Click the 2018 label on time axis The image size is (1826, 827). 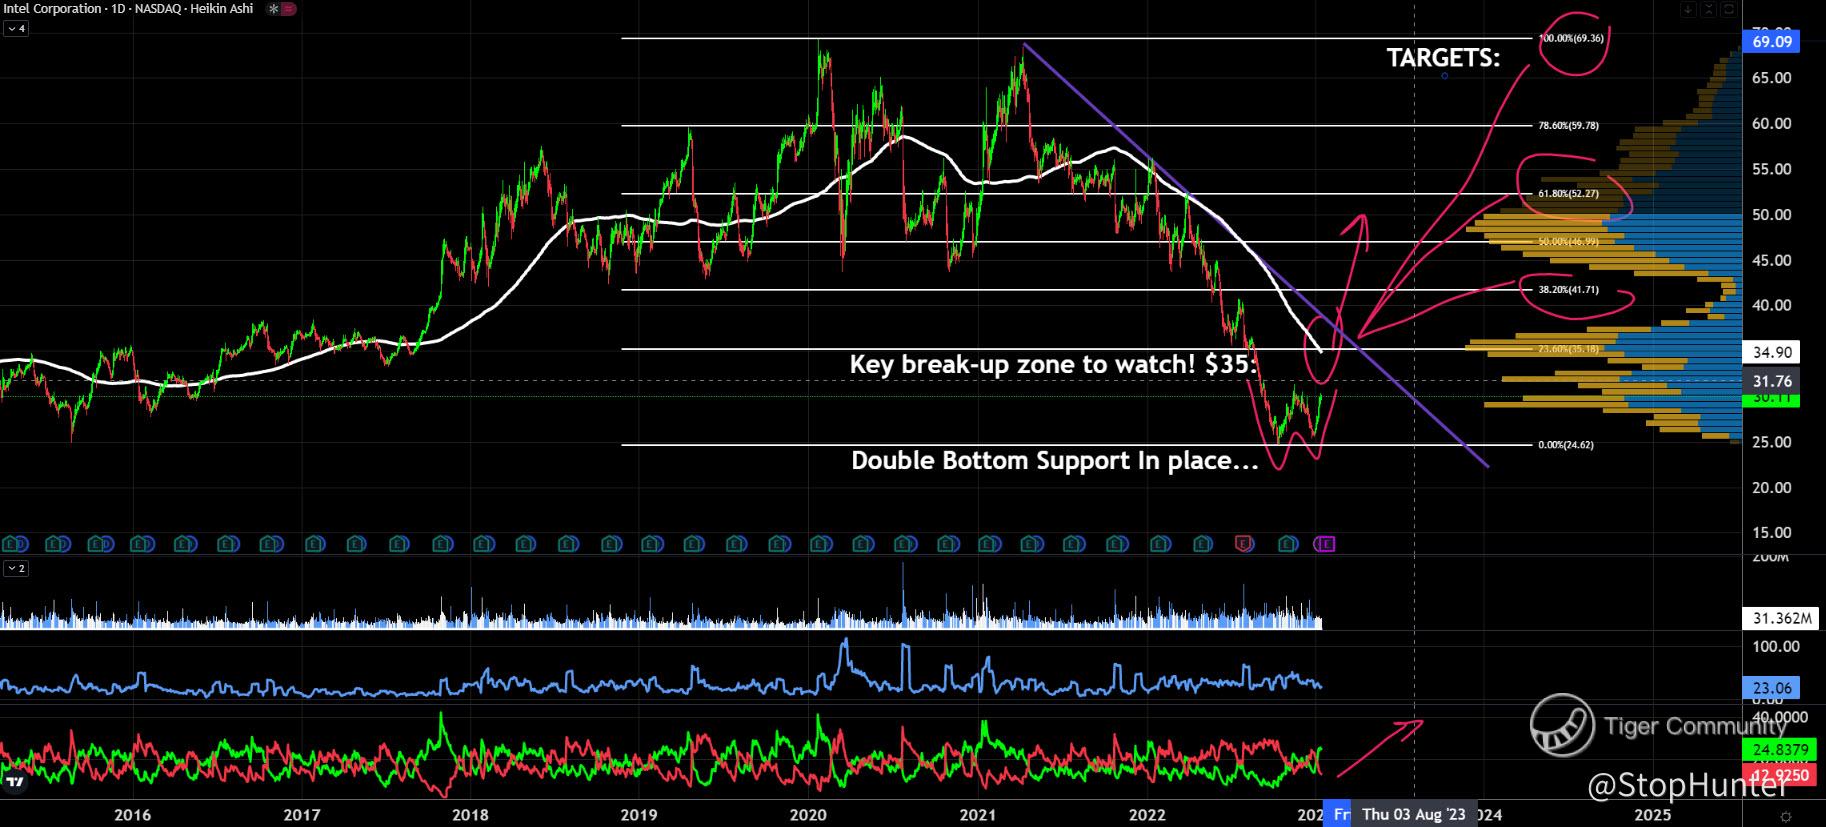[x=471, y=815]
